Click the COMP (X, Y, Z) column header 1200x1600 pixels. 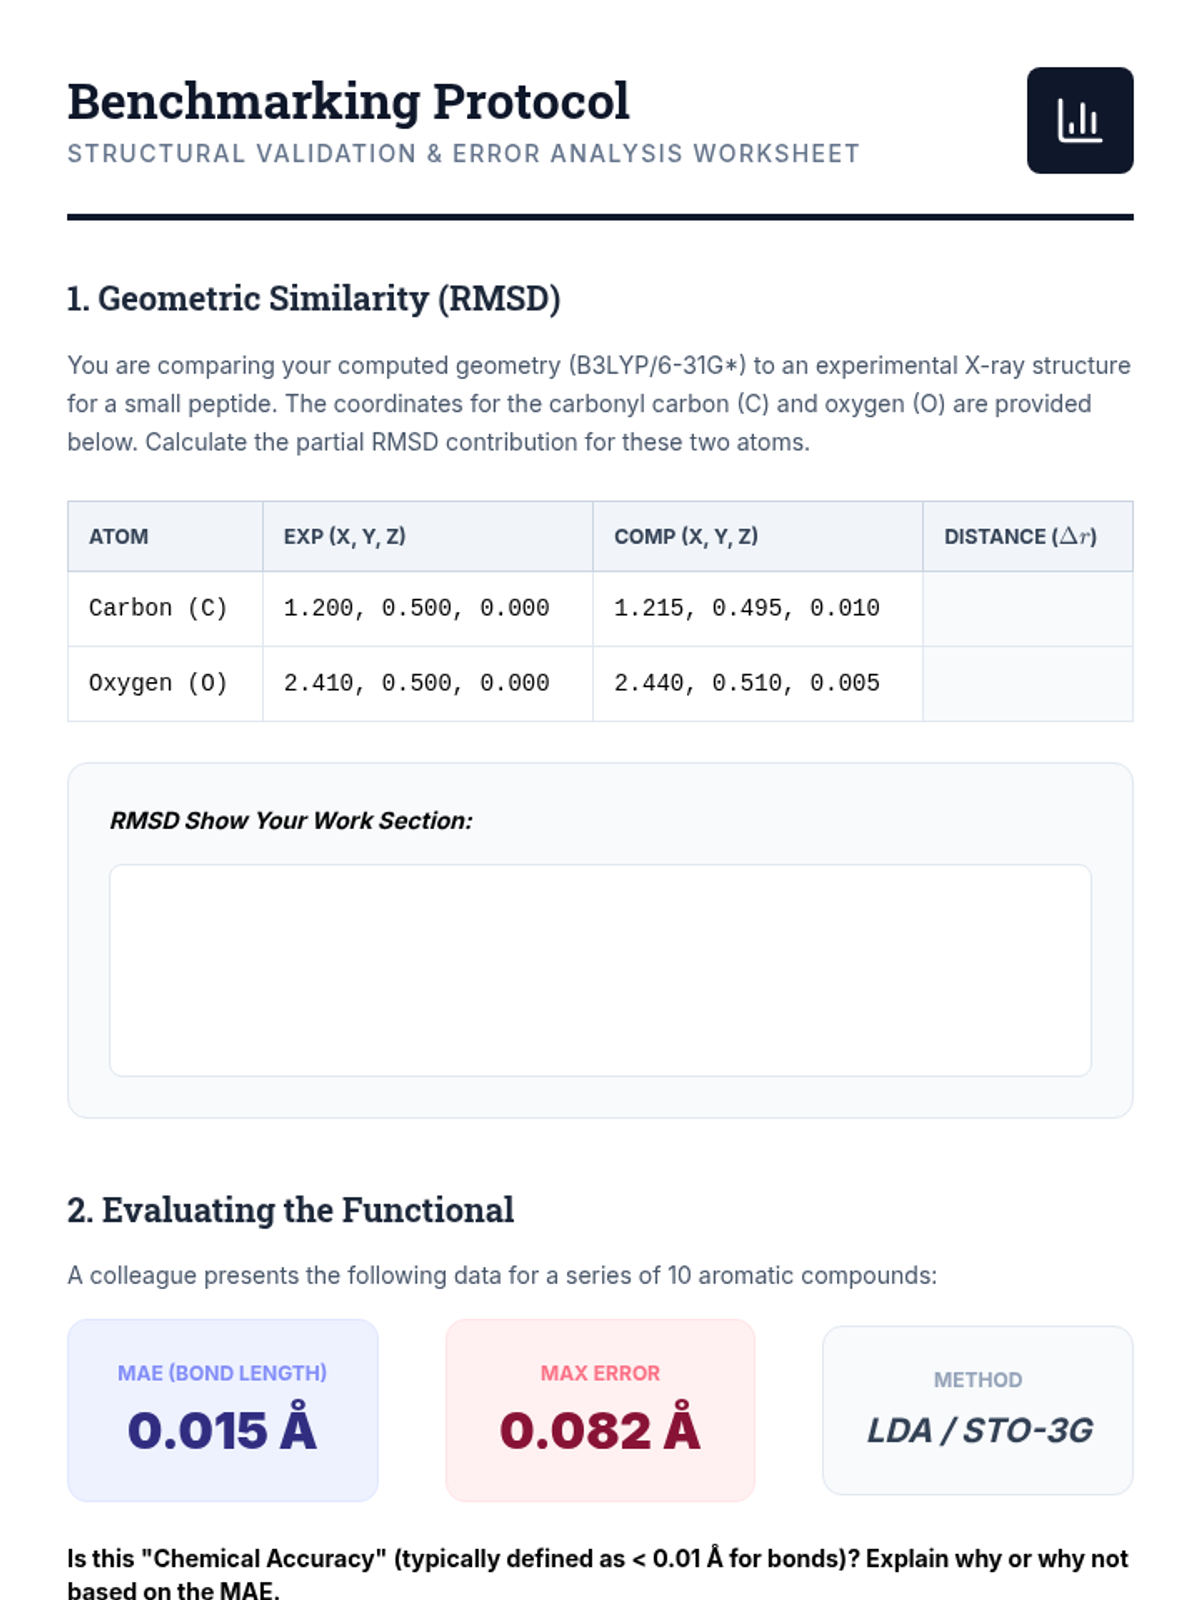[x=686, y=537]
